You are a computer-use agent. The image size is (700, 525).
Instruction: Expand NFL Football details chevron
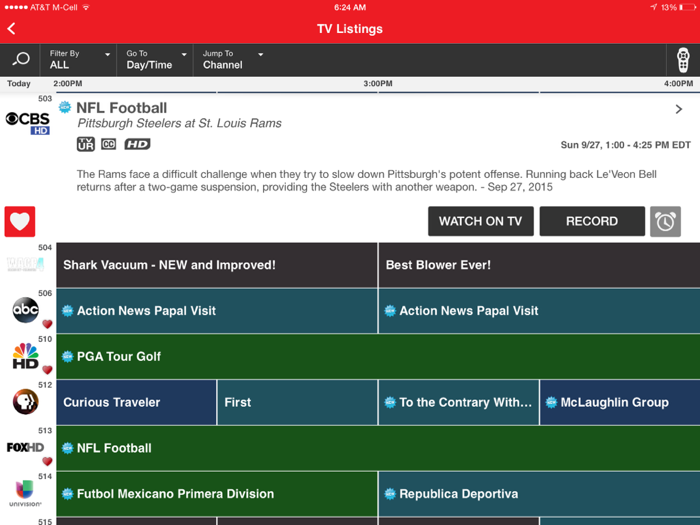(679, 109)
